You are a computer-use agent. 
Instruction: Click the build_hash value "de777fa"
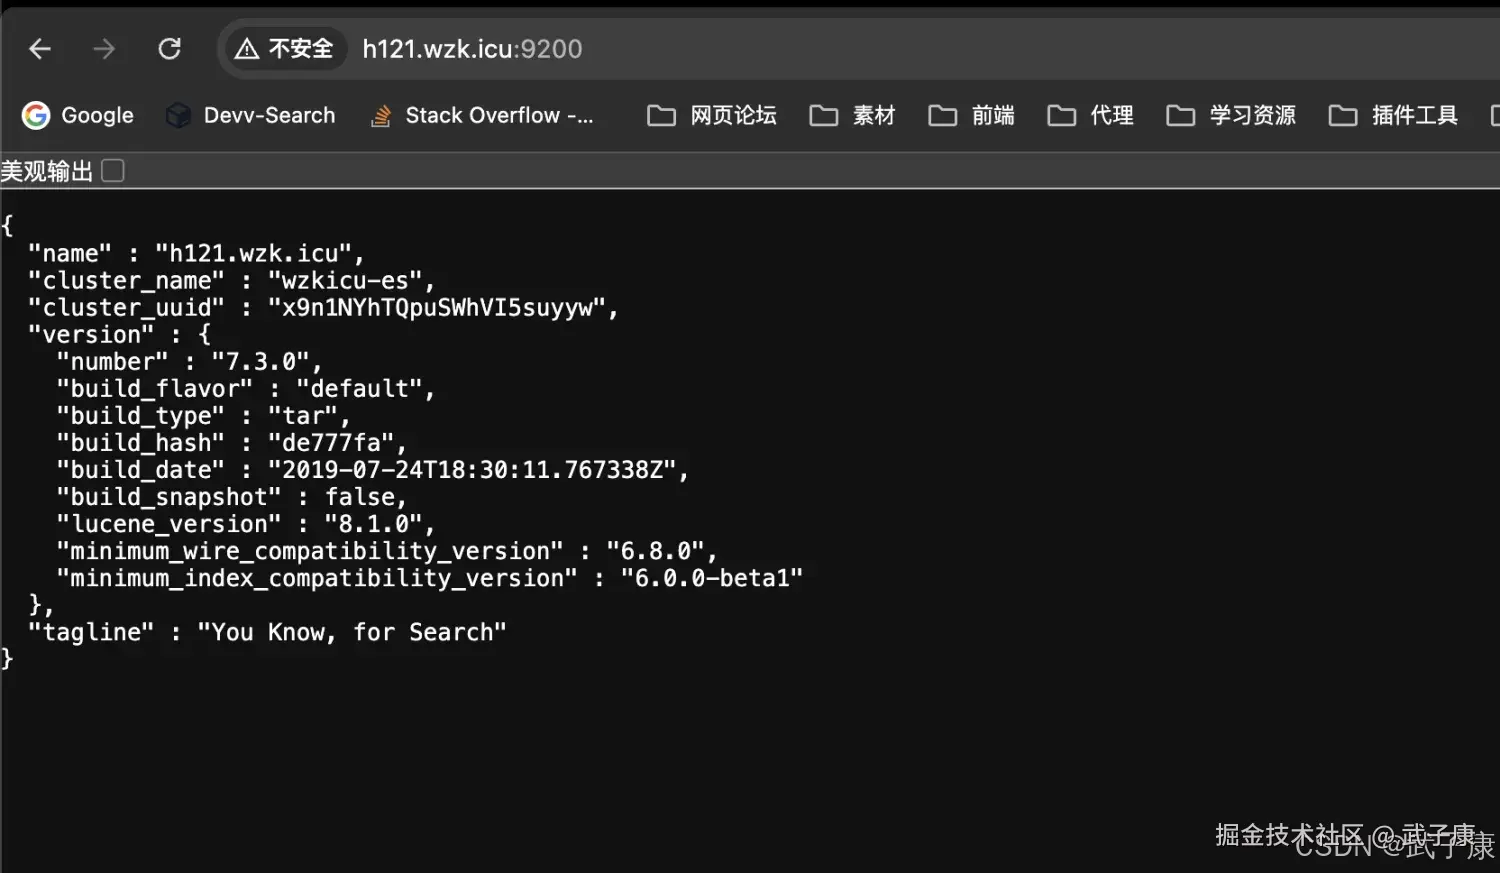(x=332, y=443)
